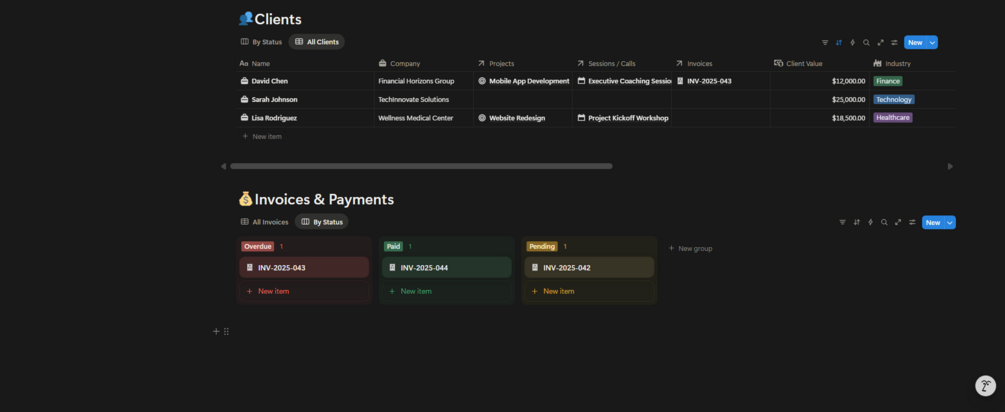Expand the Clients New button dropdown arrow
Screen dimensions: 1005x412
point(932,43)
